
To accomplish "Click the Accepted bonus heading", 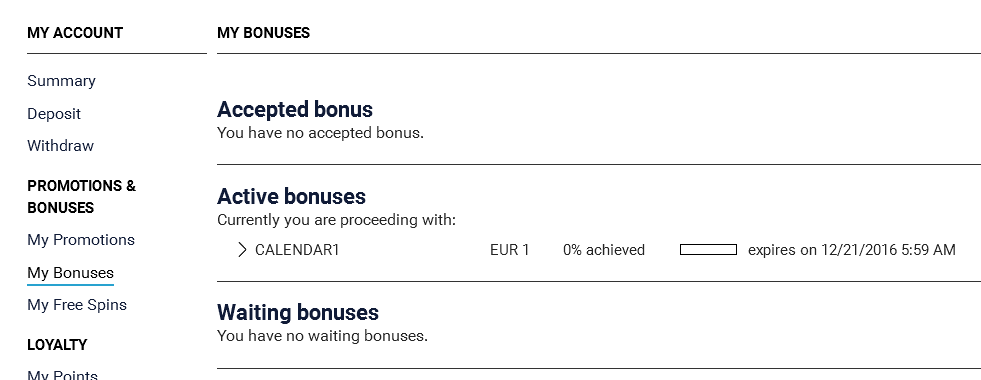I will point(295,110).
